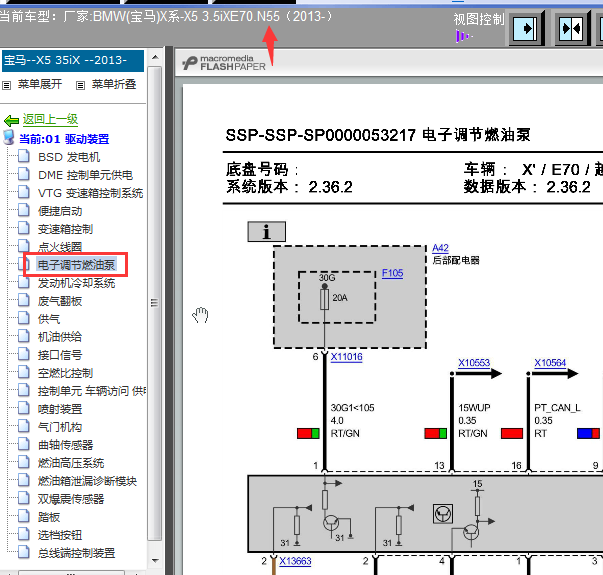Image resolution: width=603 pixels, height=575 pixels.
Task: Select 点火线圈 in the tree
Action: (x=60, y=247)
